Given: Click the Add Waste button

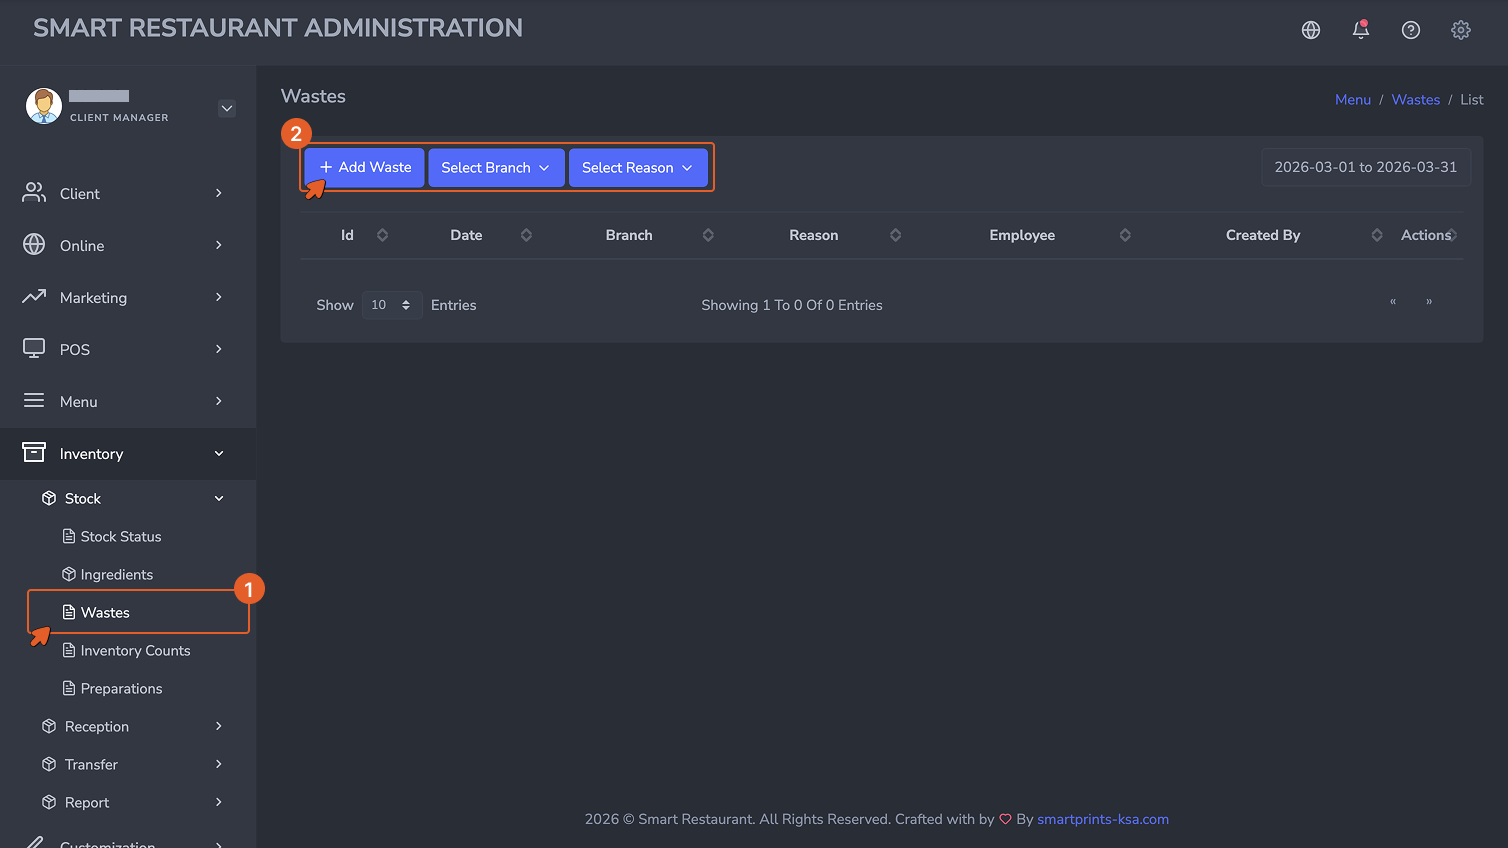Looking at the screenshot, I should [365, 168].
